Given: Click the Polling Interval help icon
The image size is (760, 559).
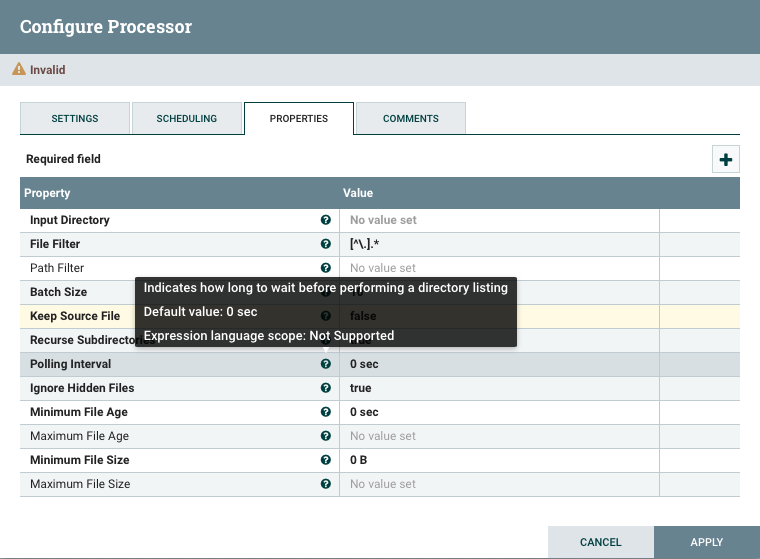Looking at the screenshot, I should point(325,364).
